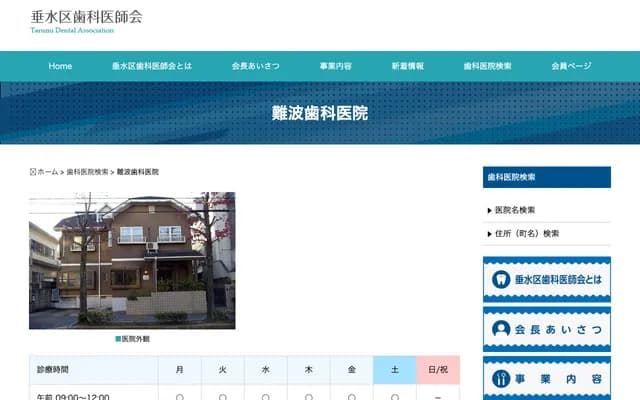Click the clinic exterior photo
Image resolution: width=640 pixels, height=400 pixels.
point(132,260)
